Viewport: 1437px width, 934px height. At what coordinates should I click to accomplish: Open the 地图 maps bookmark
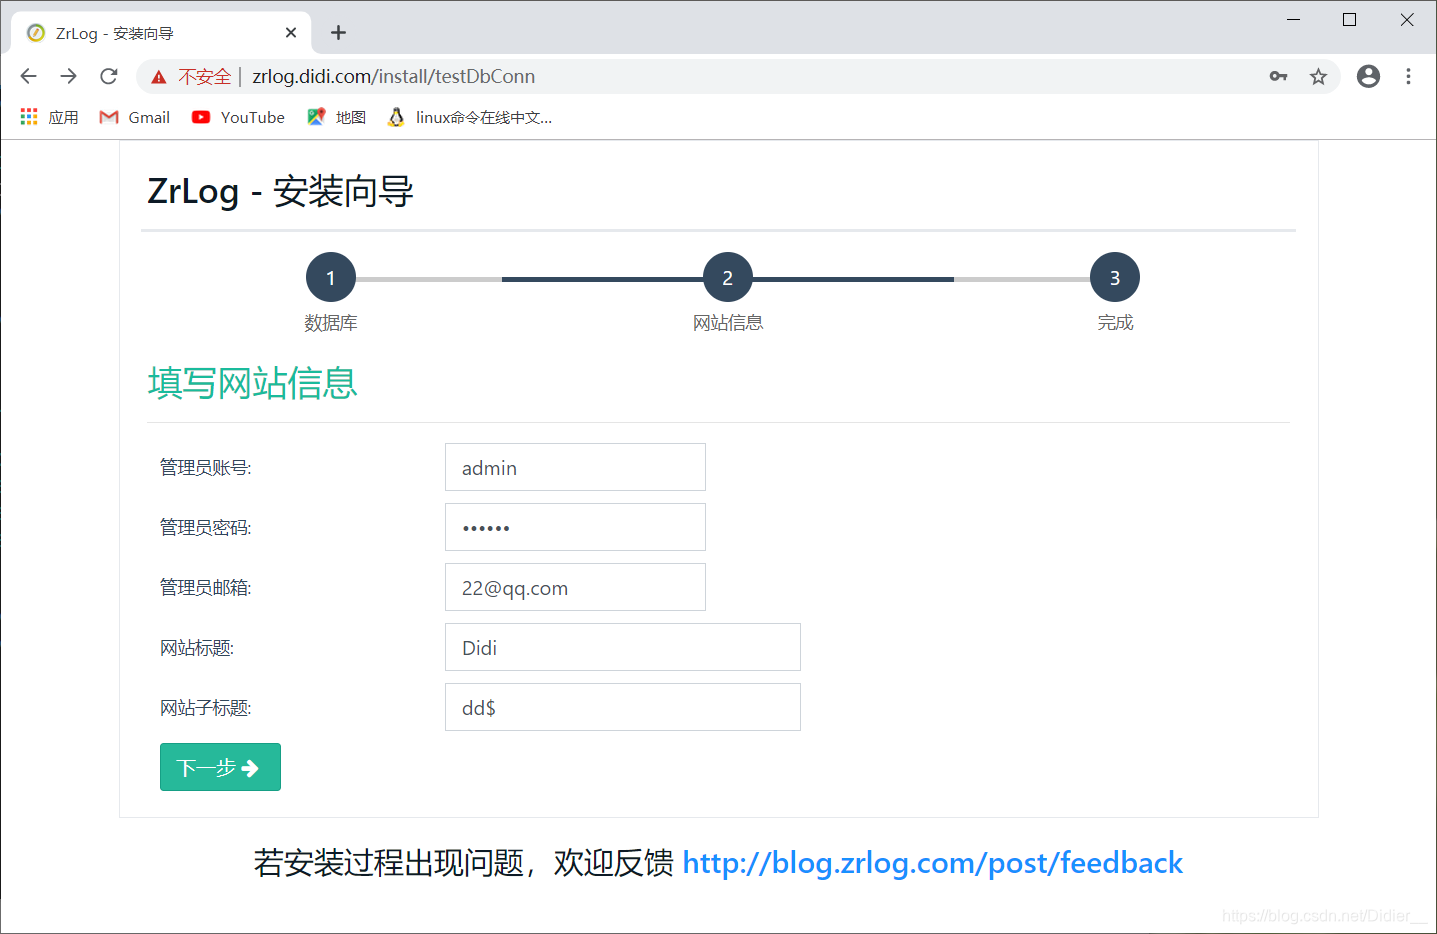point(336,117)
